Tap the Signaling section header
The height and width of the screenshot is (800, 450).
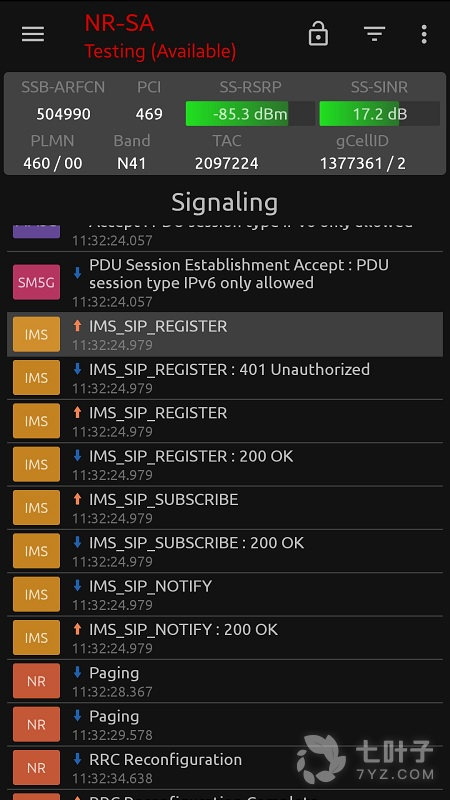tap(224, 203)
